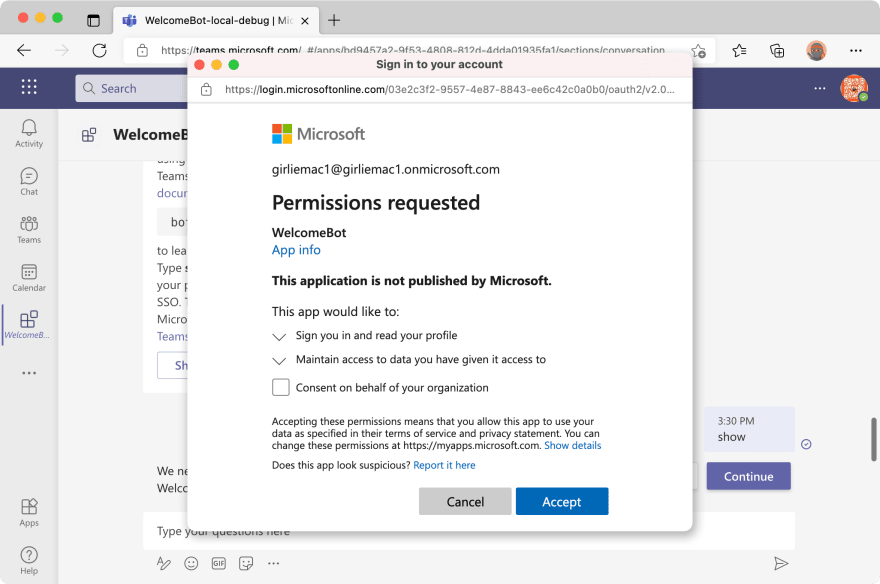Click the Report it here link
The height and width of the screenshot is (584, 880).
(x=444, y=465)
